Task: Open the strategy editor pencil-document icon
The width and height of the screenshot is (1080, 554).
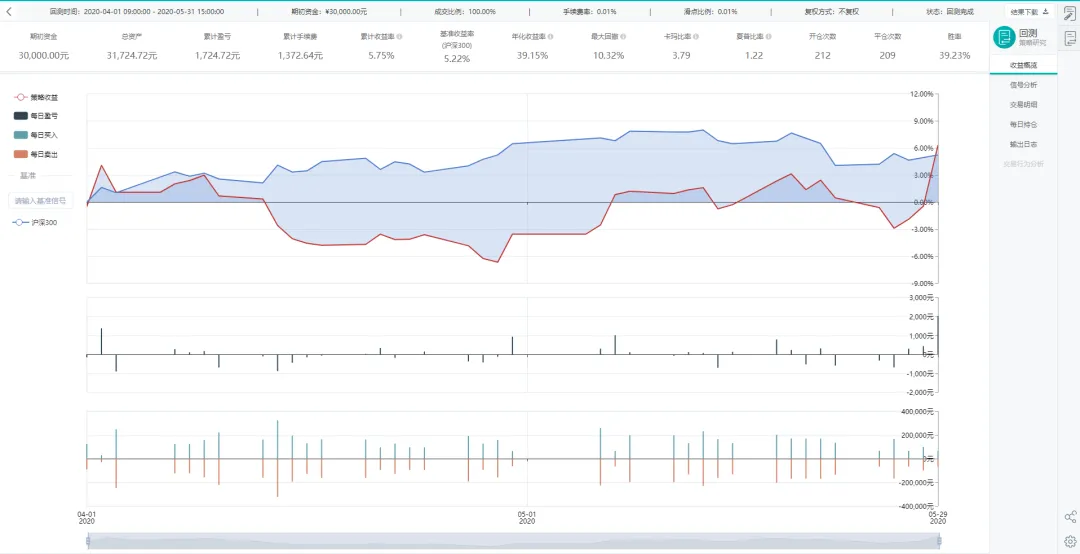Action: click(x=1070, y=13)
